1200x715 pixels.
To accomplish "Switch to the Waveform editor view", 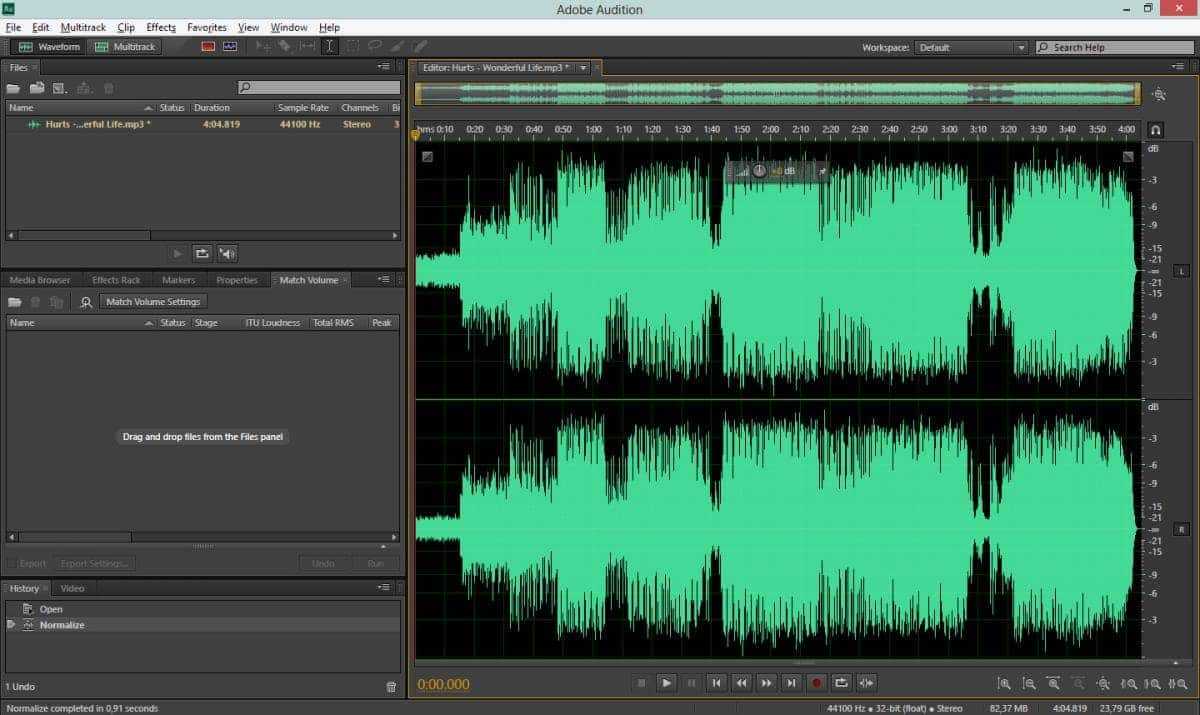I will (x=49, y=47).
